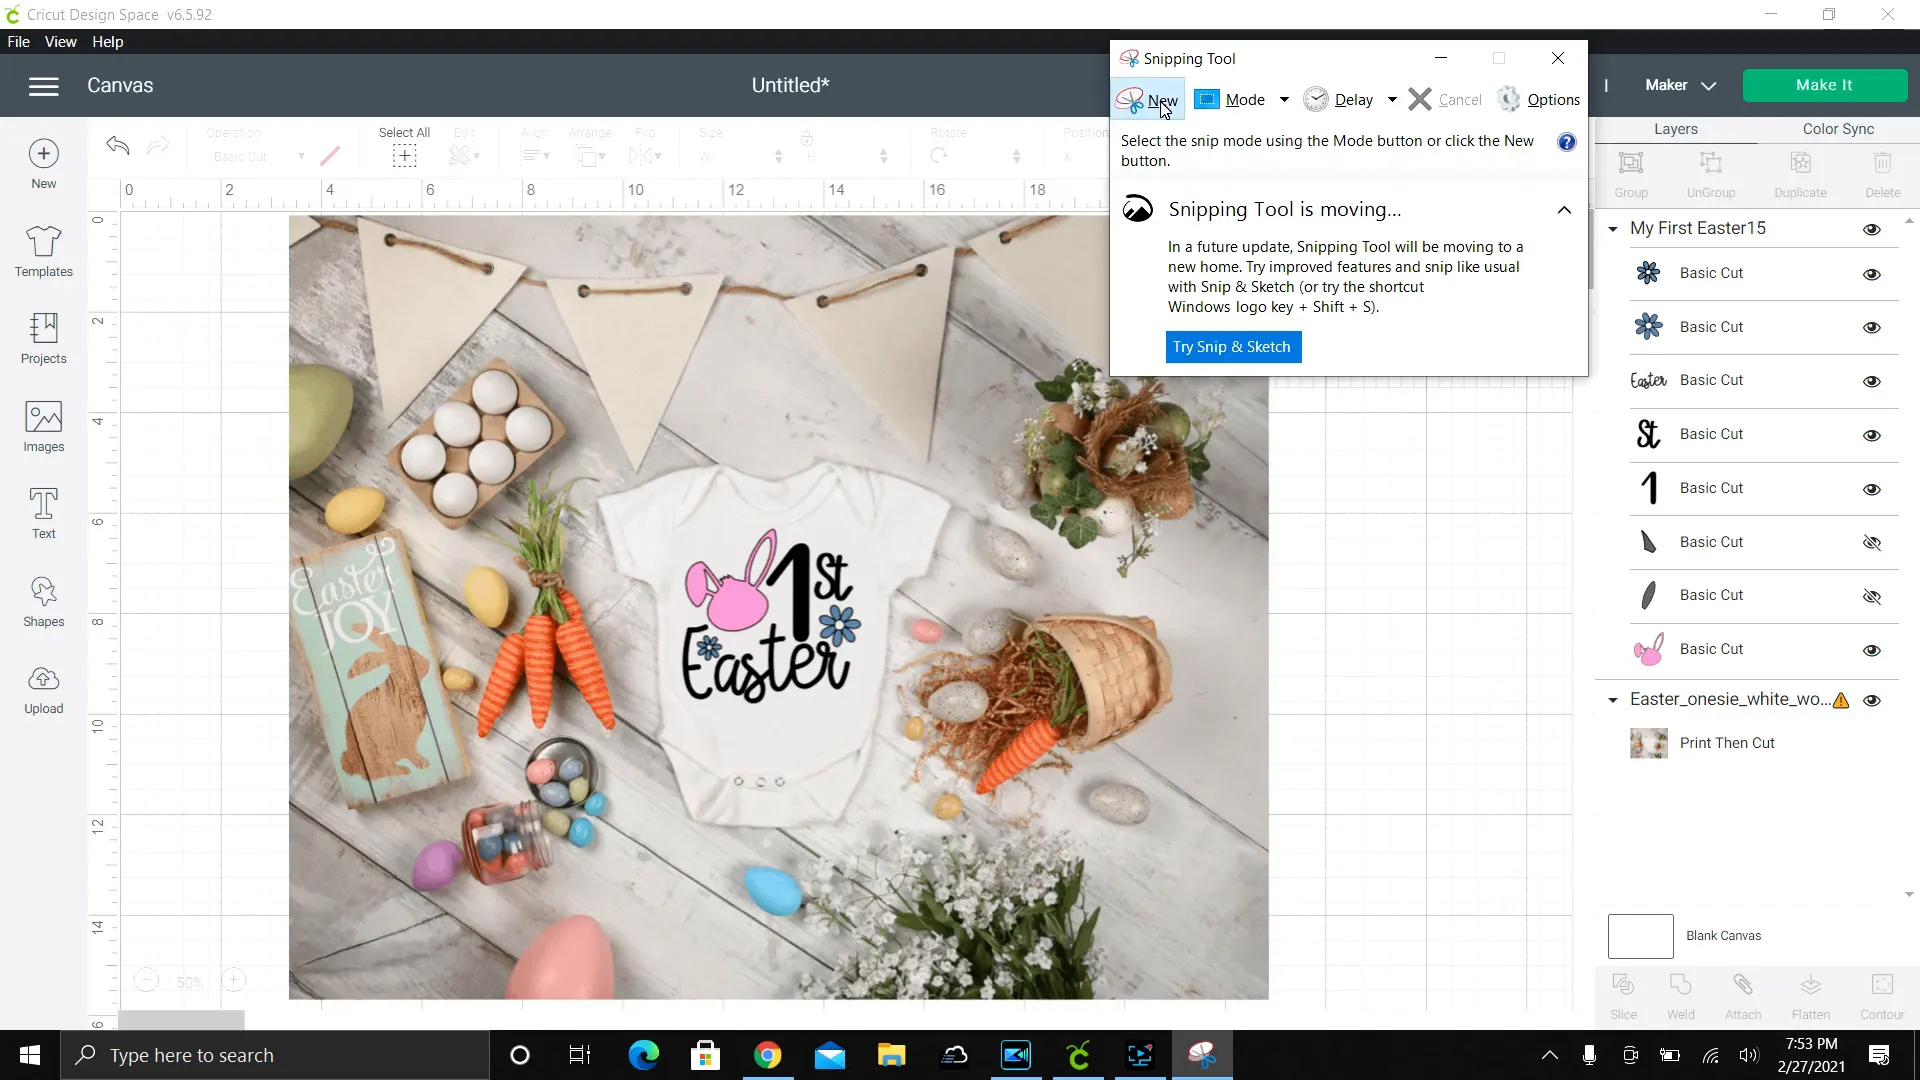Open the View menu
The height and width of the screenshot is (1080, 1920).
point(60,41)
